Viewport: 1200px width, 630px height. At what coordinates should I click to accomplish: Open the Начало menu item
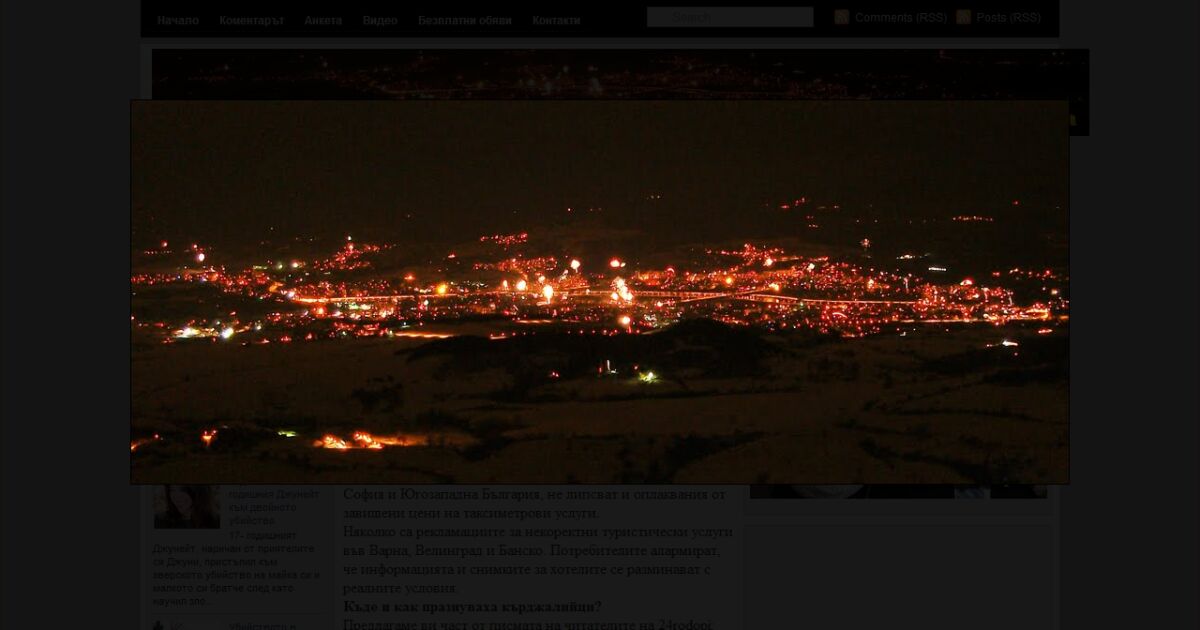point(178,20)
